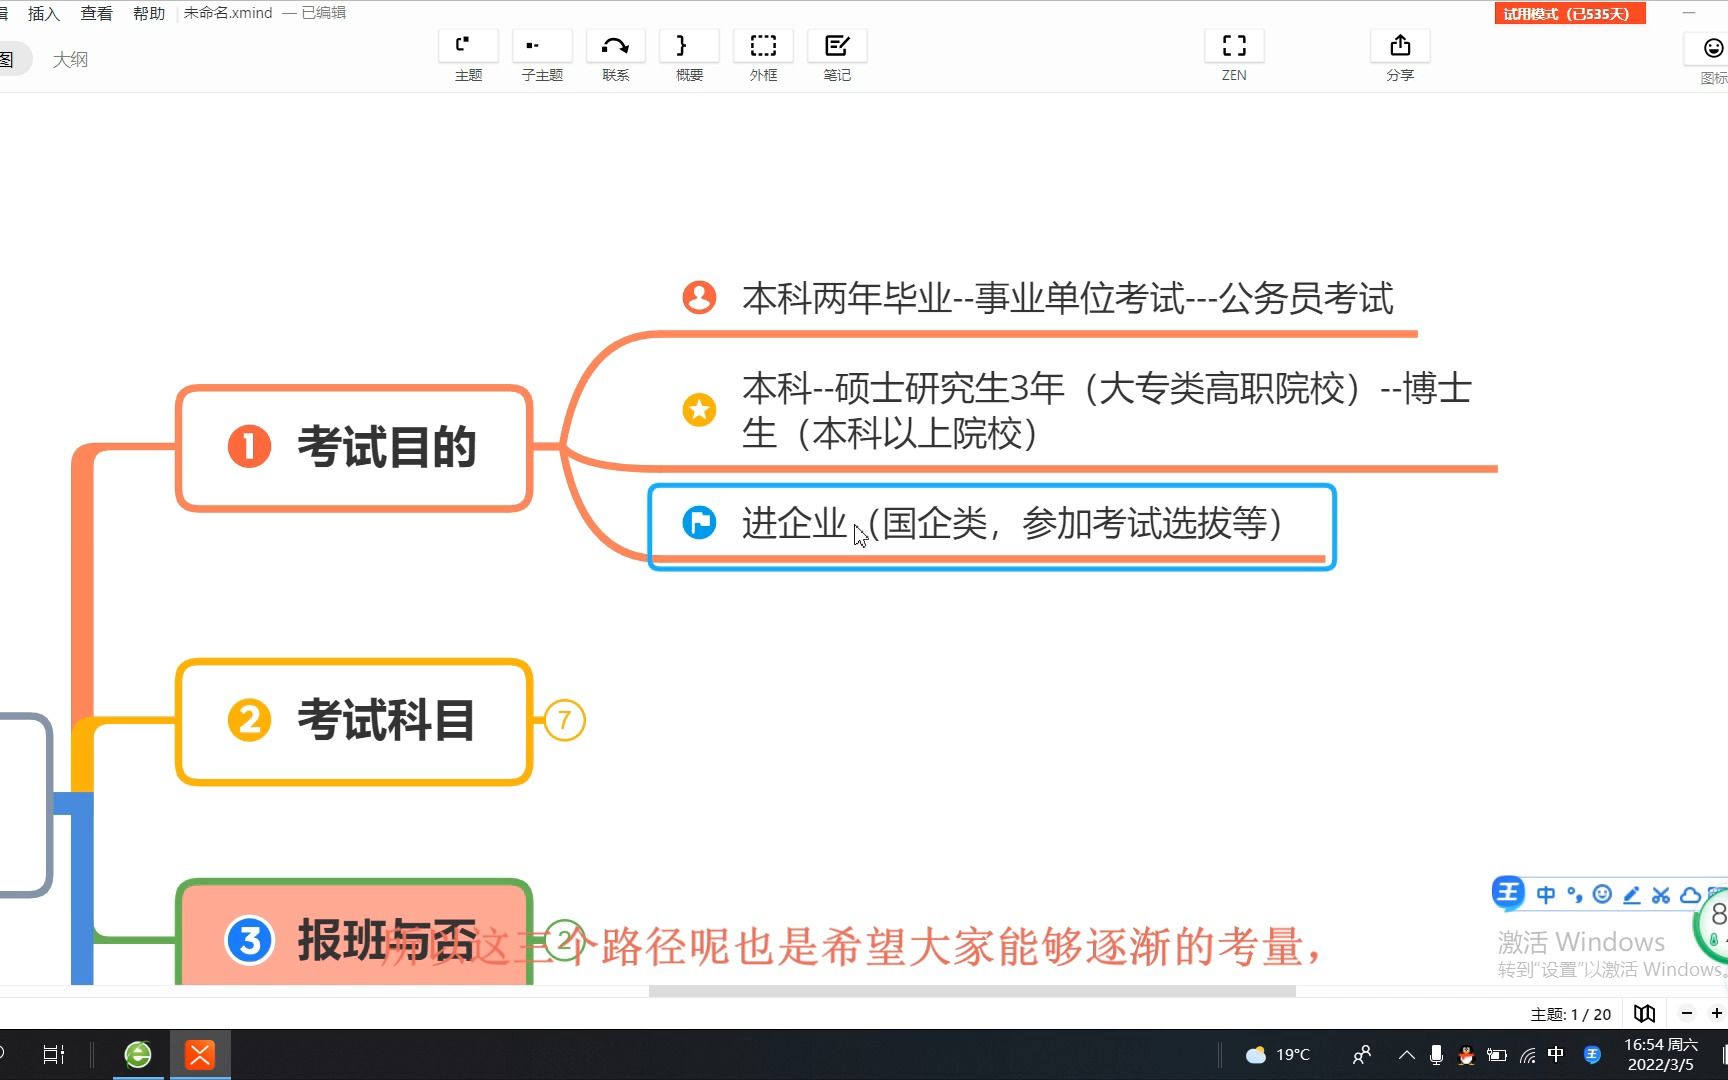Open the Wi-Fi network tray icon
This screenshot has height=1080, width=1728.
point(1527,1054)
